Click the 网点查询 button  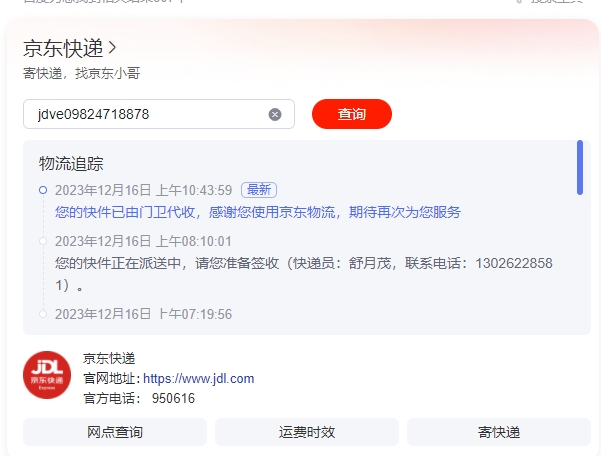(115, 432)
